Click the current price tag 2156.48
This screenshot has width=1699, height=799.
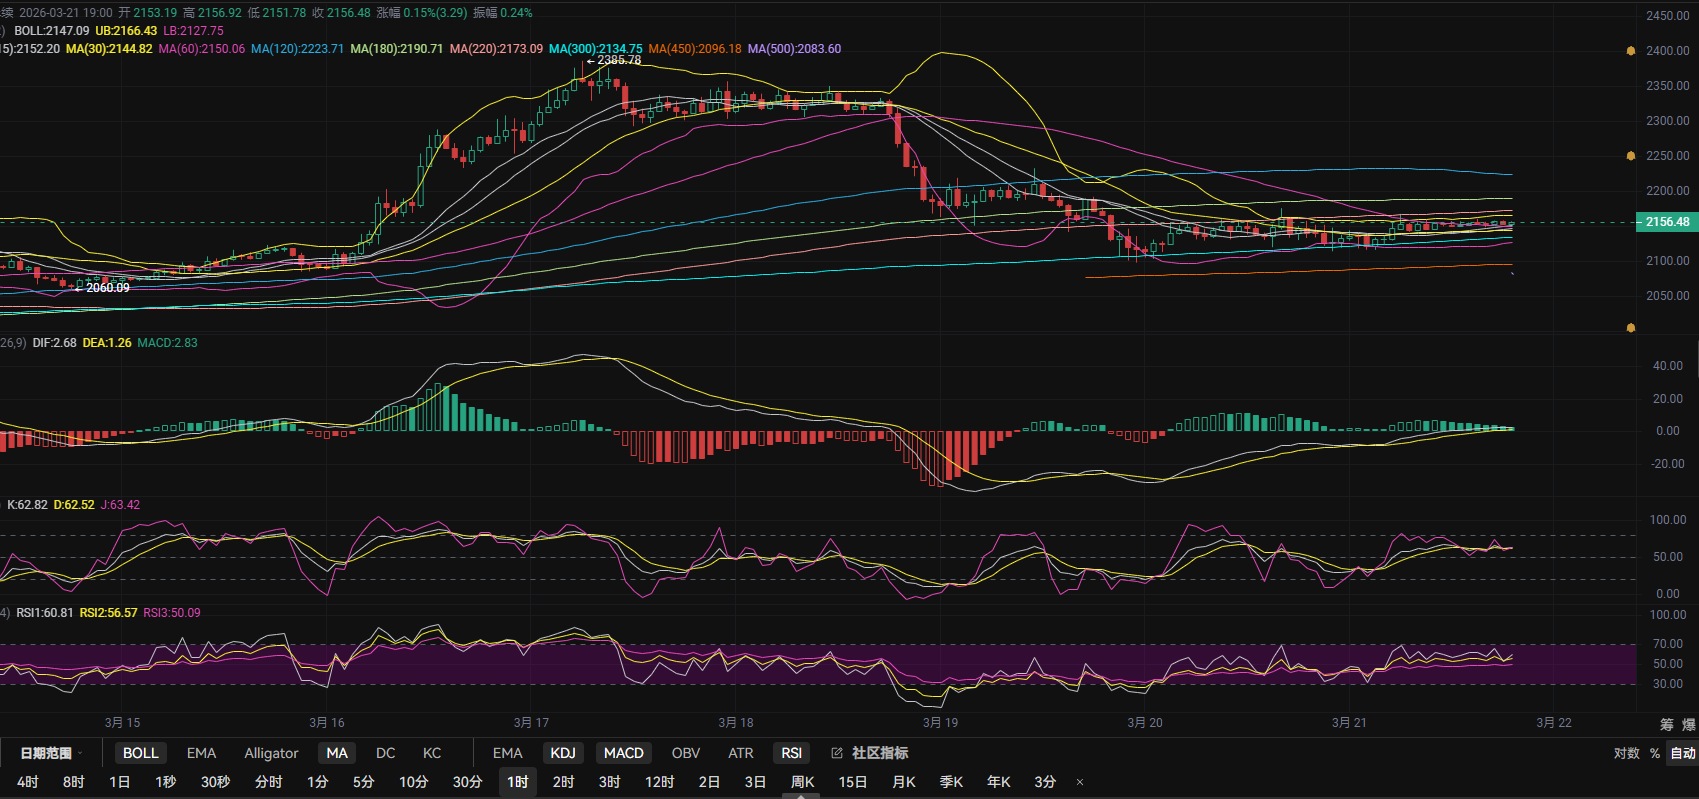pos(1666,222)
